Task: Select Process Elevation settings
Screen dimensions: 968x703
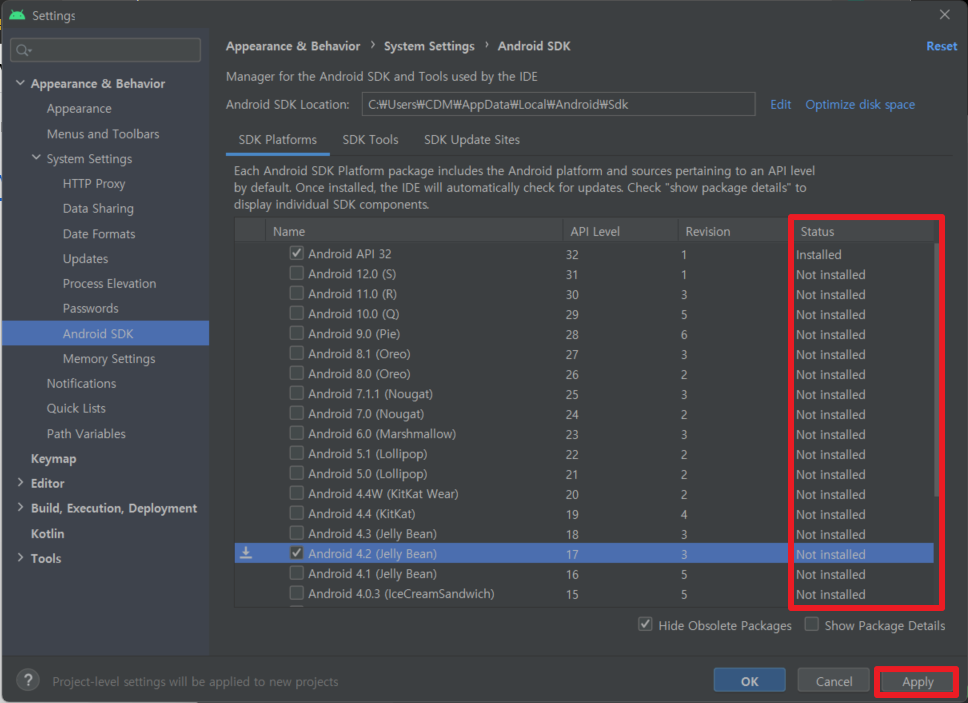Action: click(x=109, y=283)
